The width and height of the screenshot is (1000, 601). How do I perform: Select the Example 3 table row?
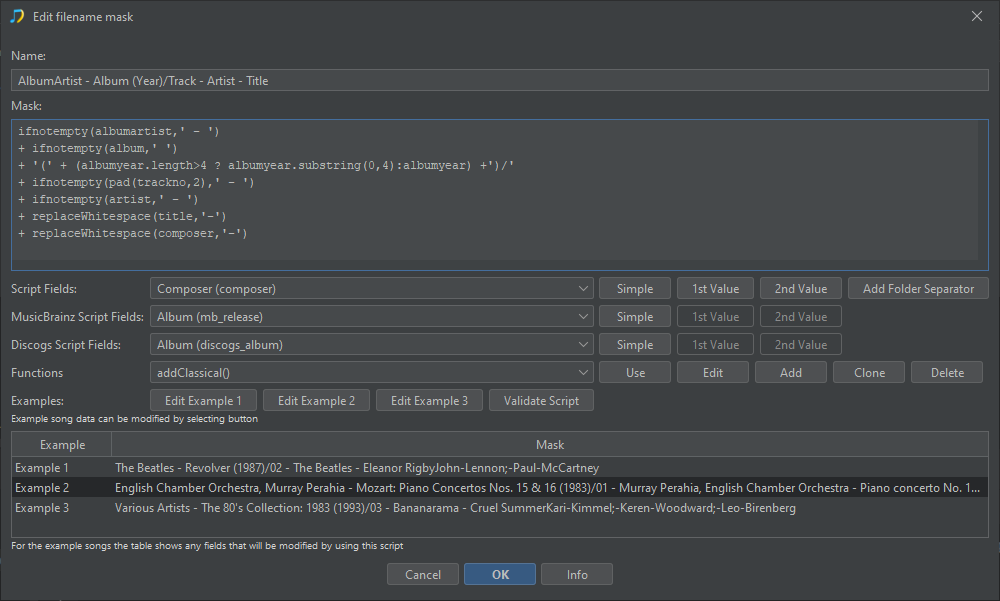(x=499, y=508)
